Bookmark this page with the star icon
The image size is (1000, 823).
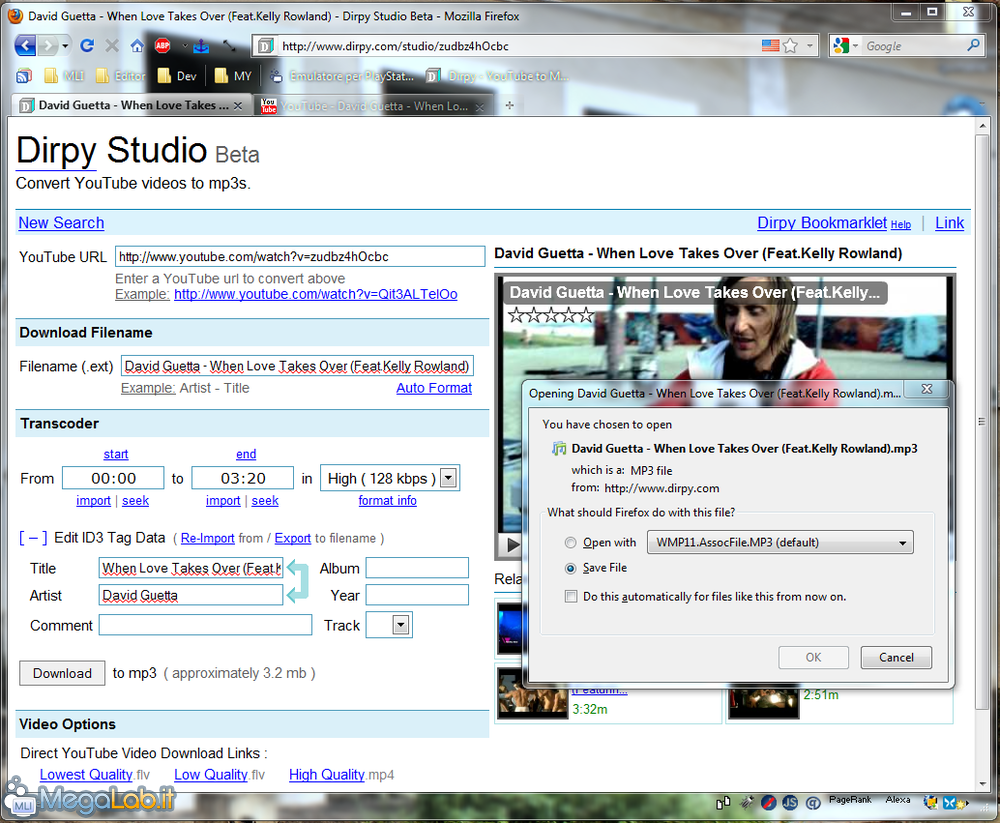pos(790,46)
